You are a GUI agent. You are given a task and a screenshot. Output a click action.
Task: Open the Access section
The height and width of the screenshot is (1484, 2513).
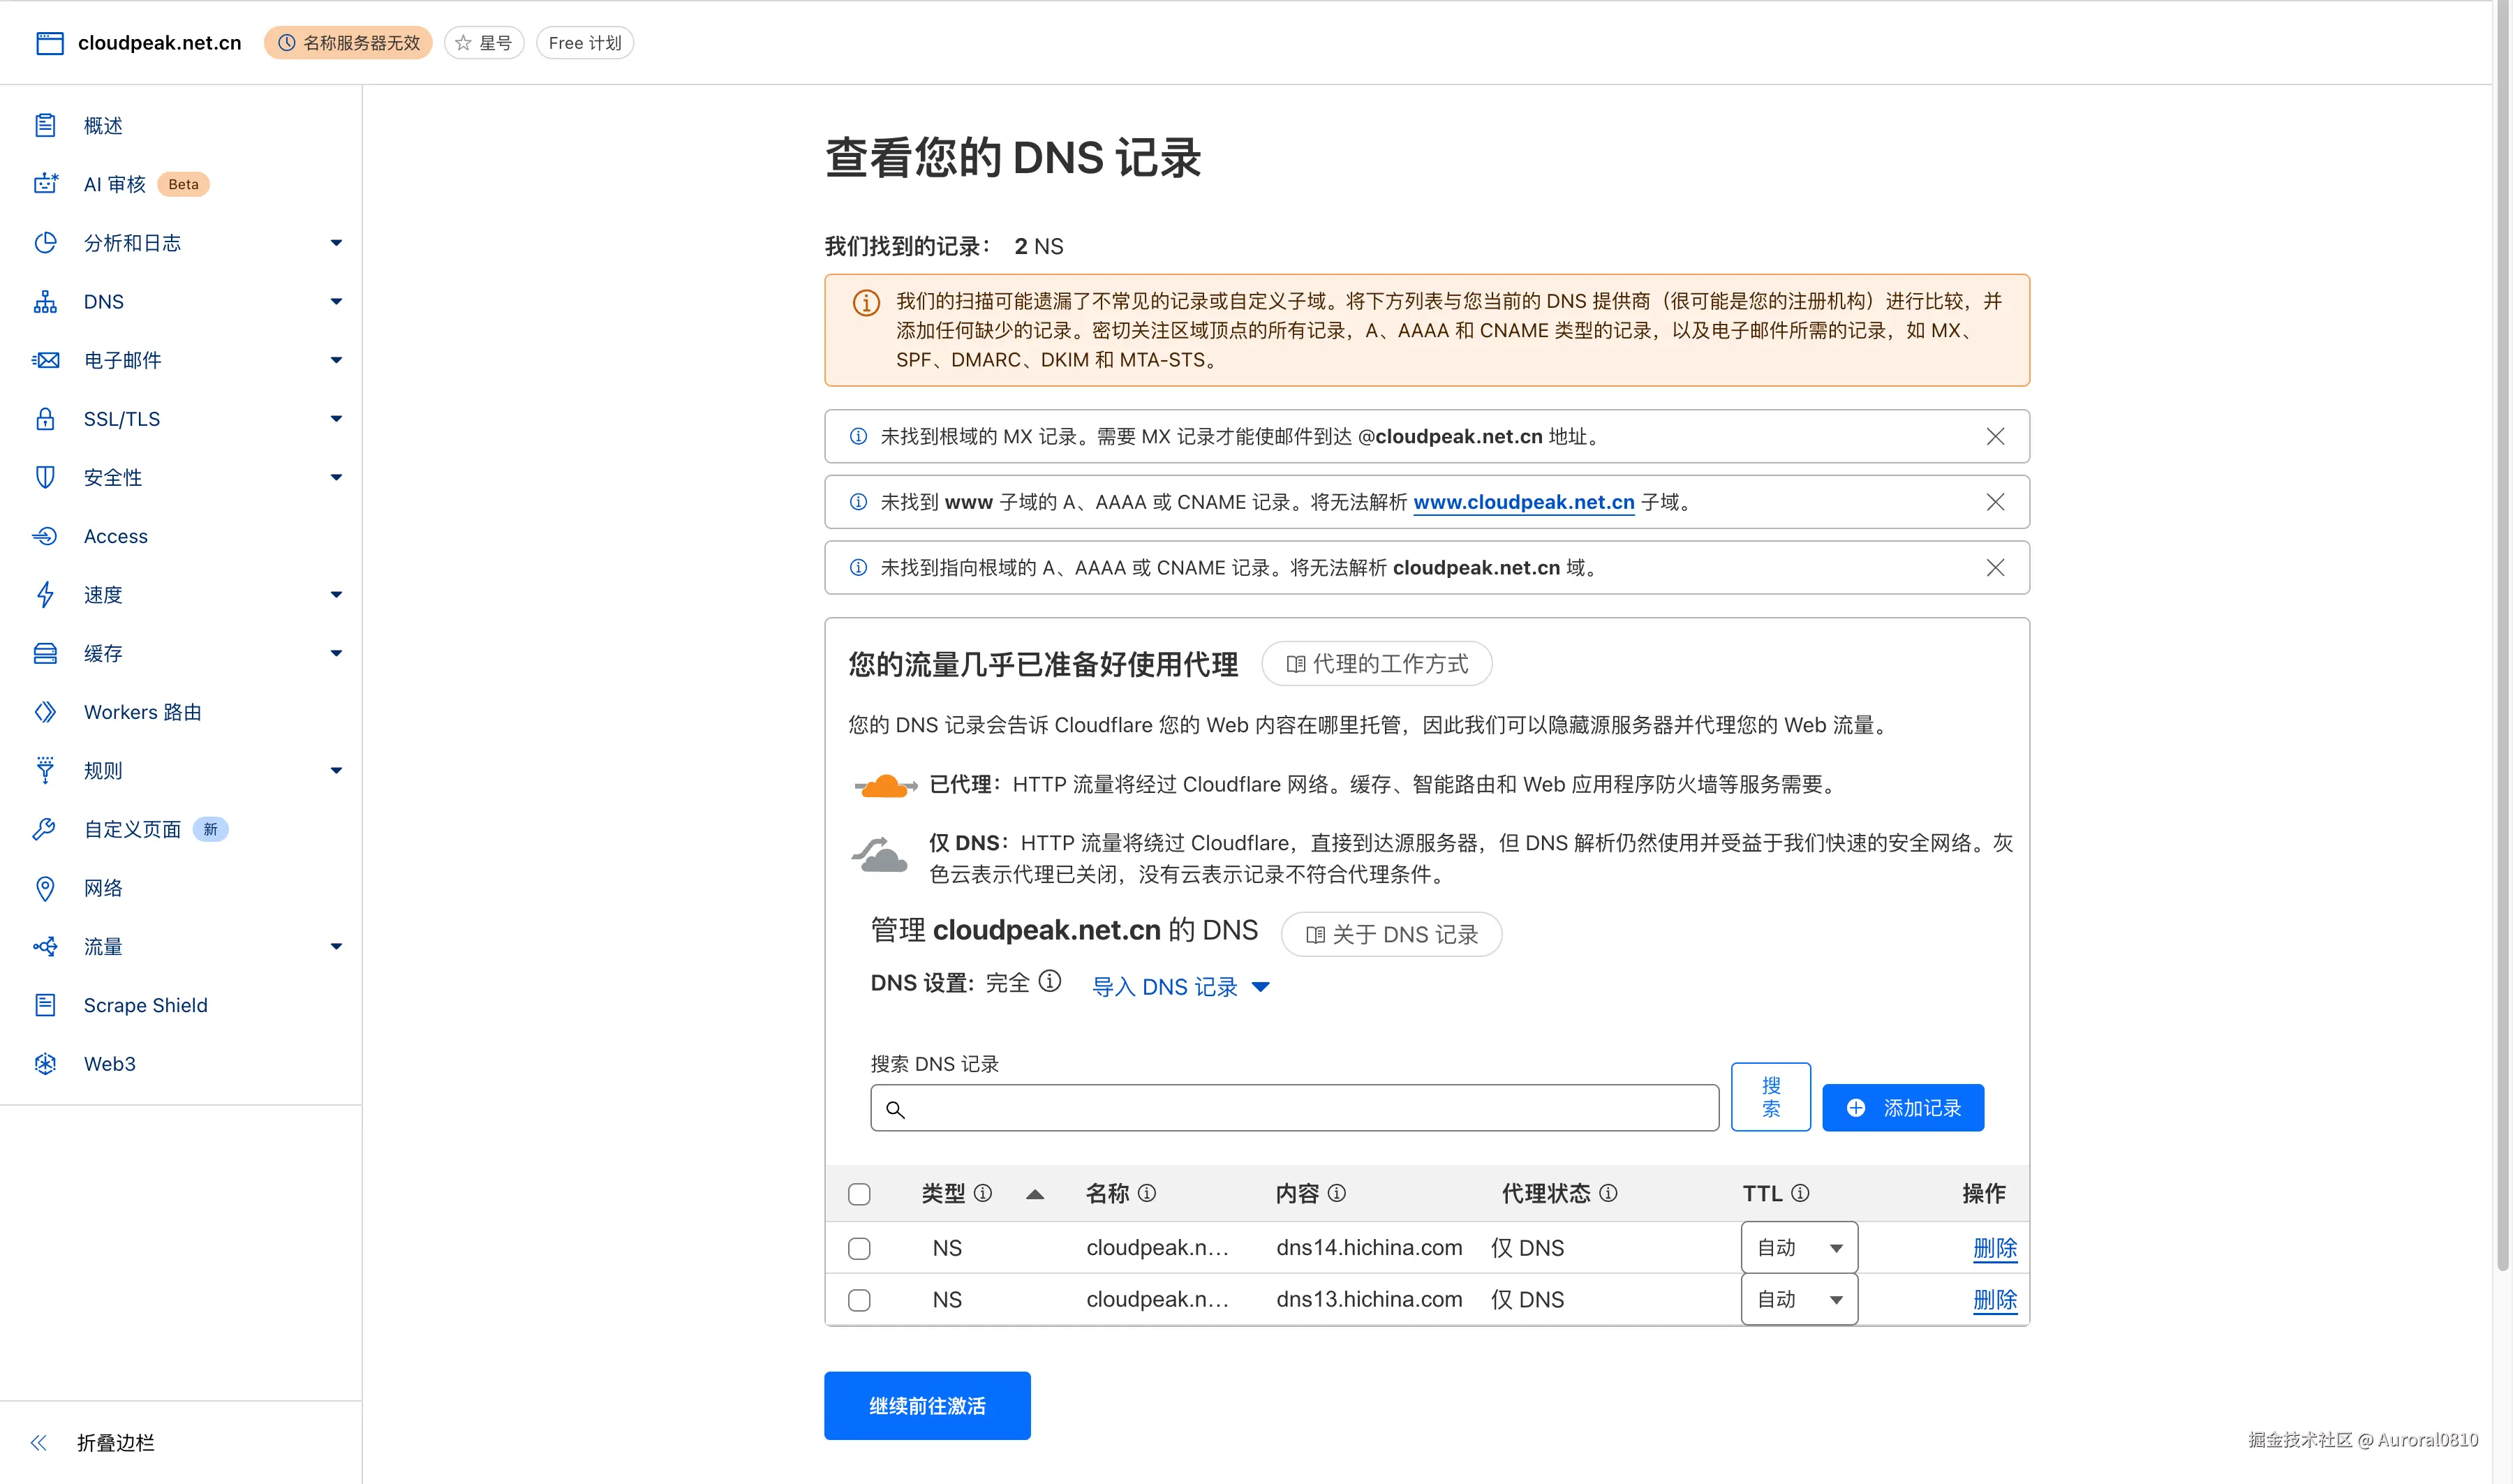pyautogui.click(x=115, y=536)
